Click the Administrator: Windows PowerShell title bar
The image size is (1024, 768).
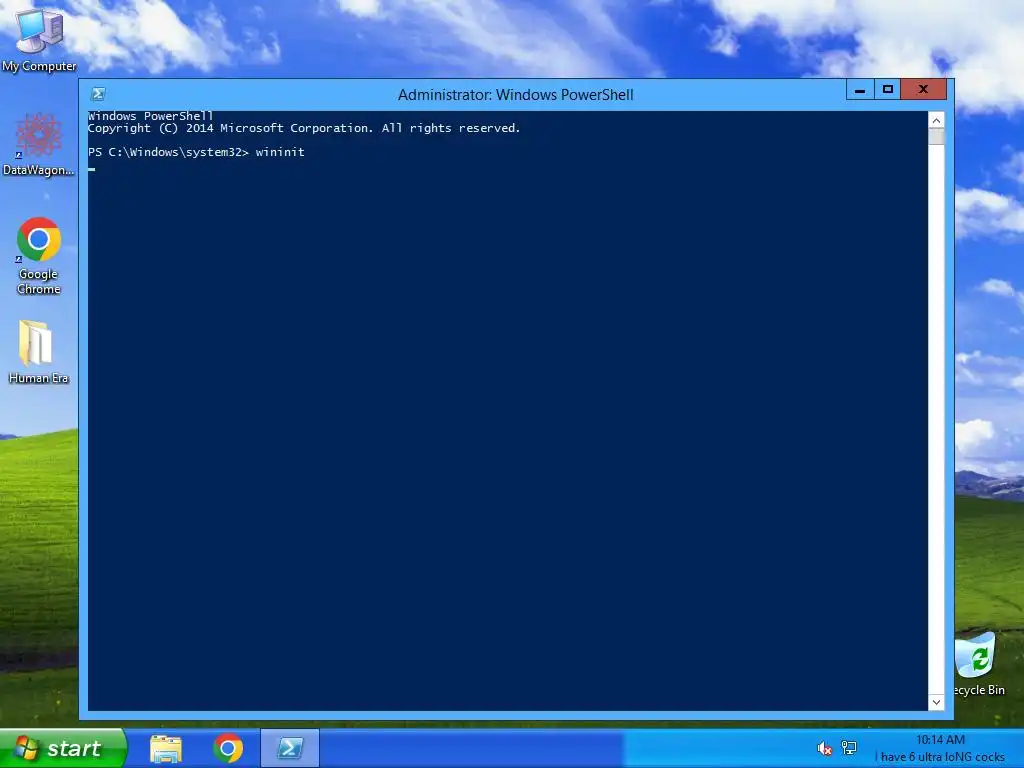coord(515,95)
